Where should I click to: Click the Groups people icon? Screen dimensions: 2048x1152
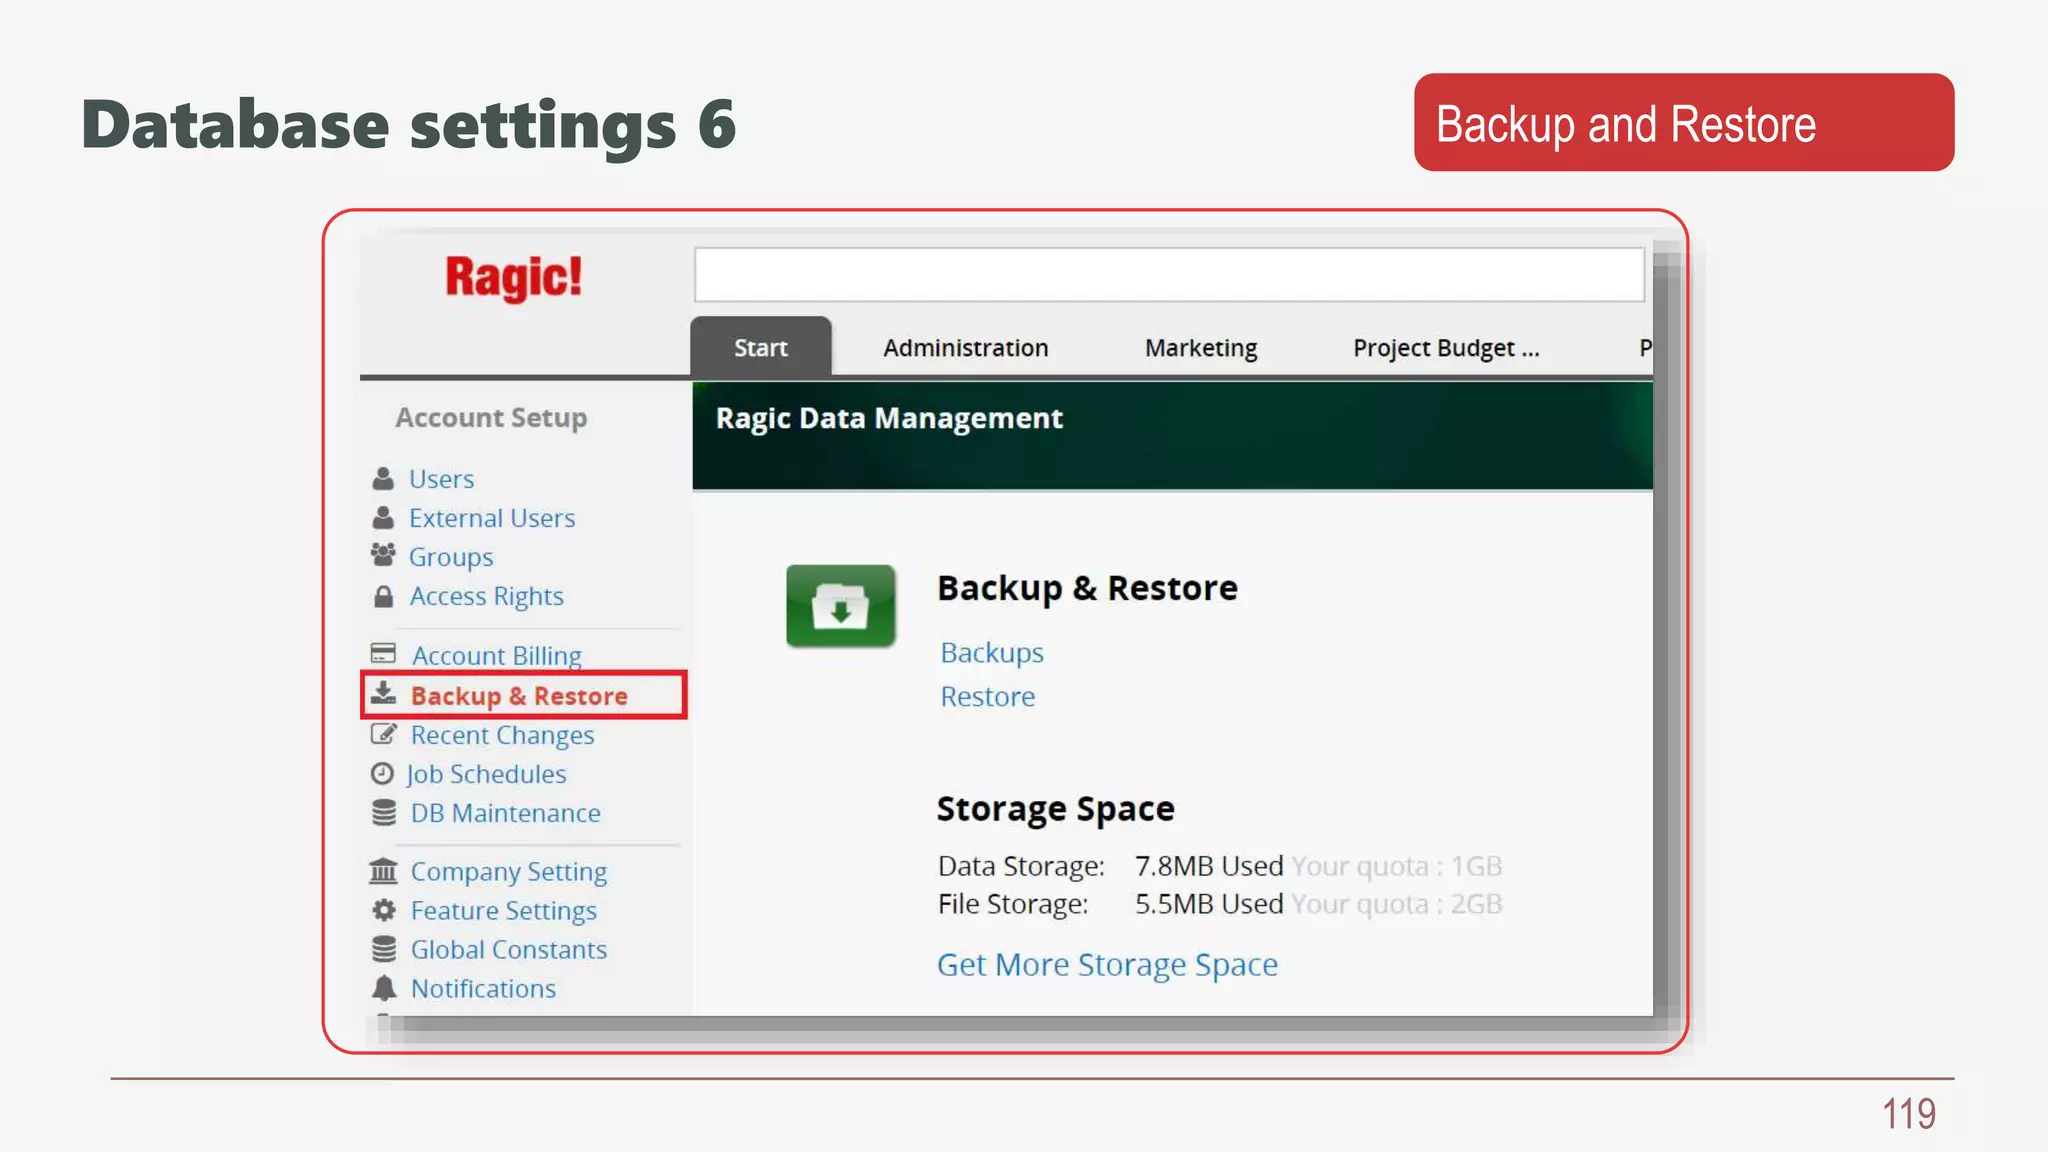point(383,555)
